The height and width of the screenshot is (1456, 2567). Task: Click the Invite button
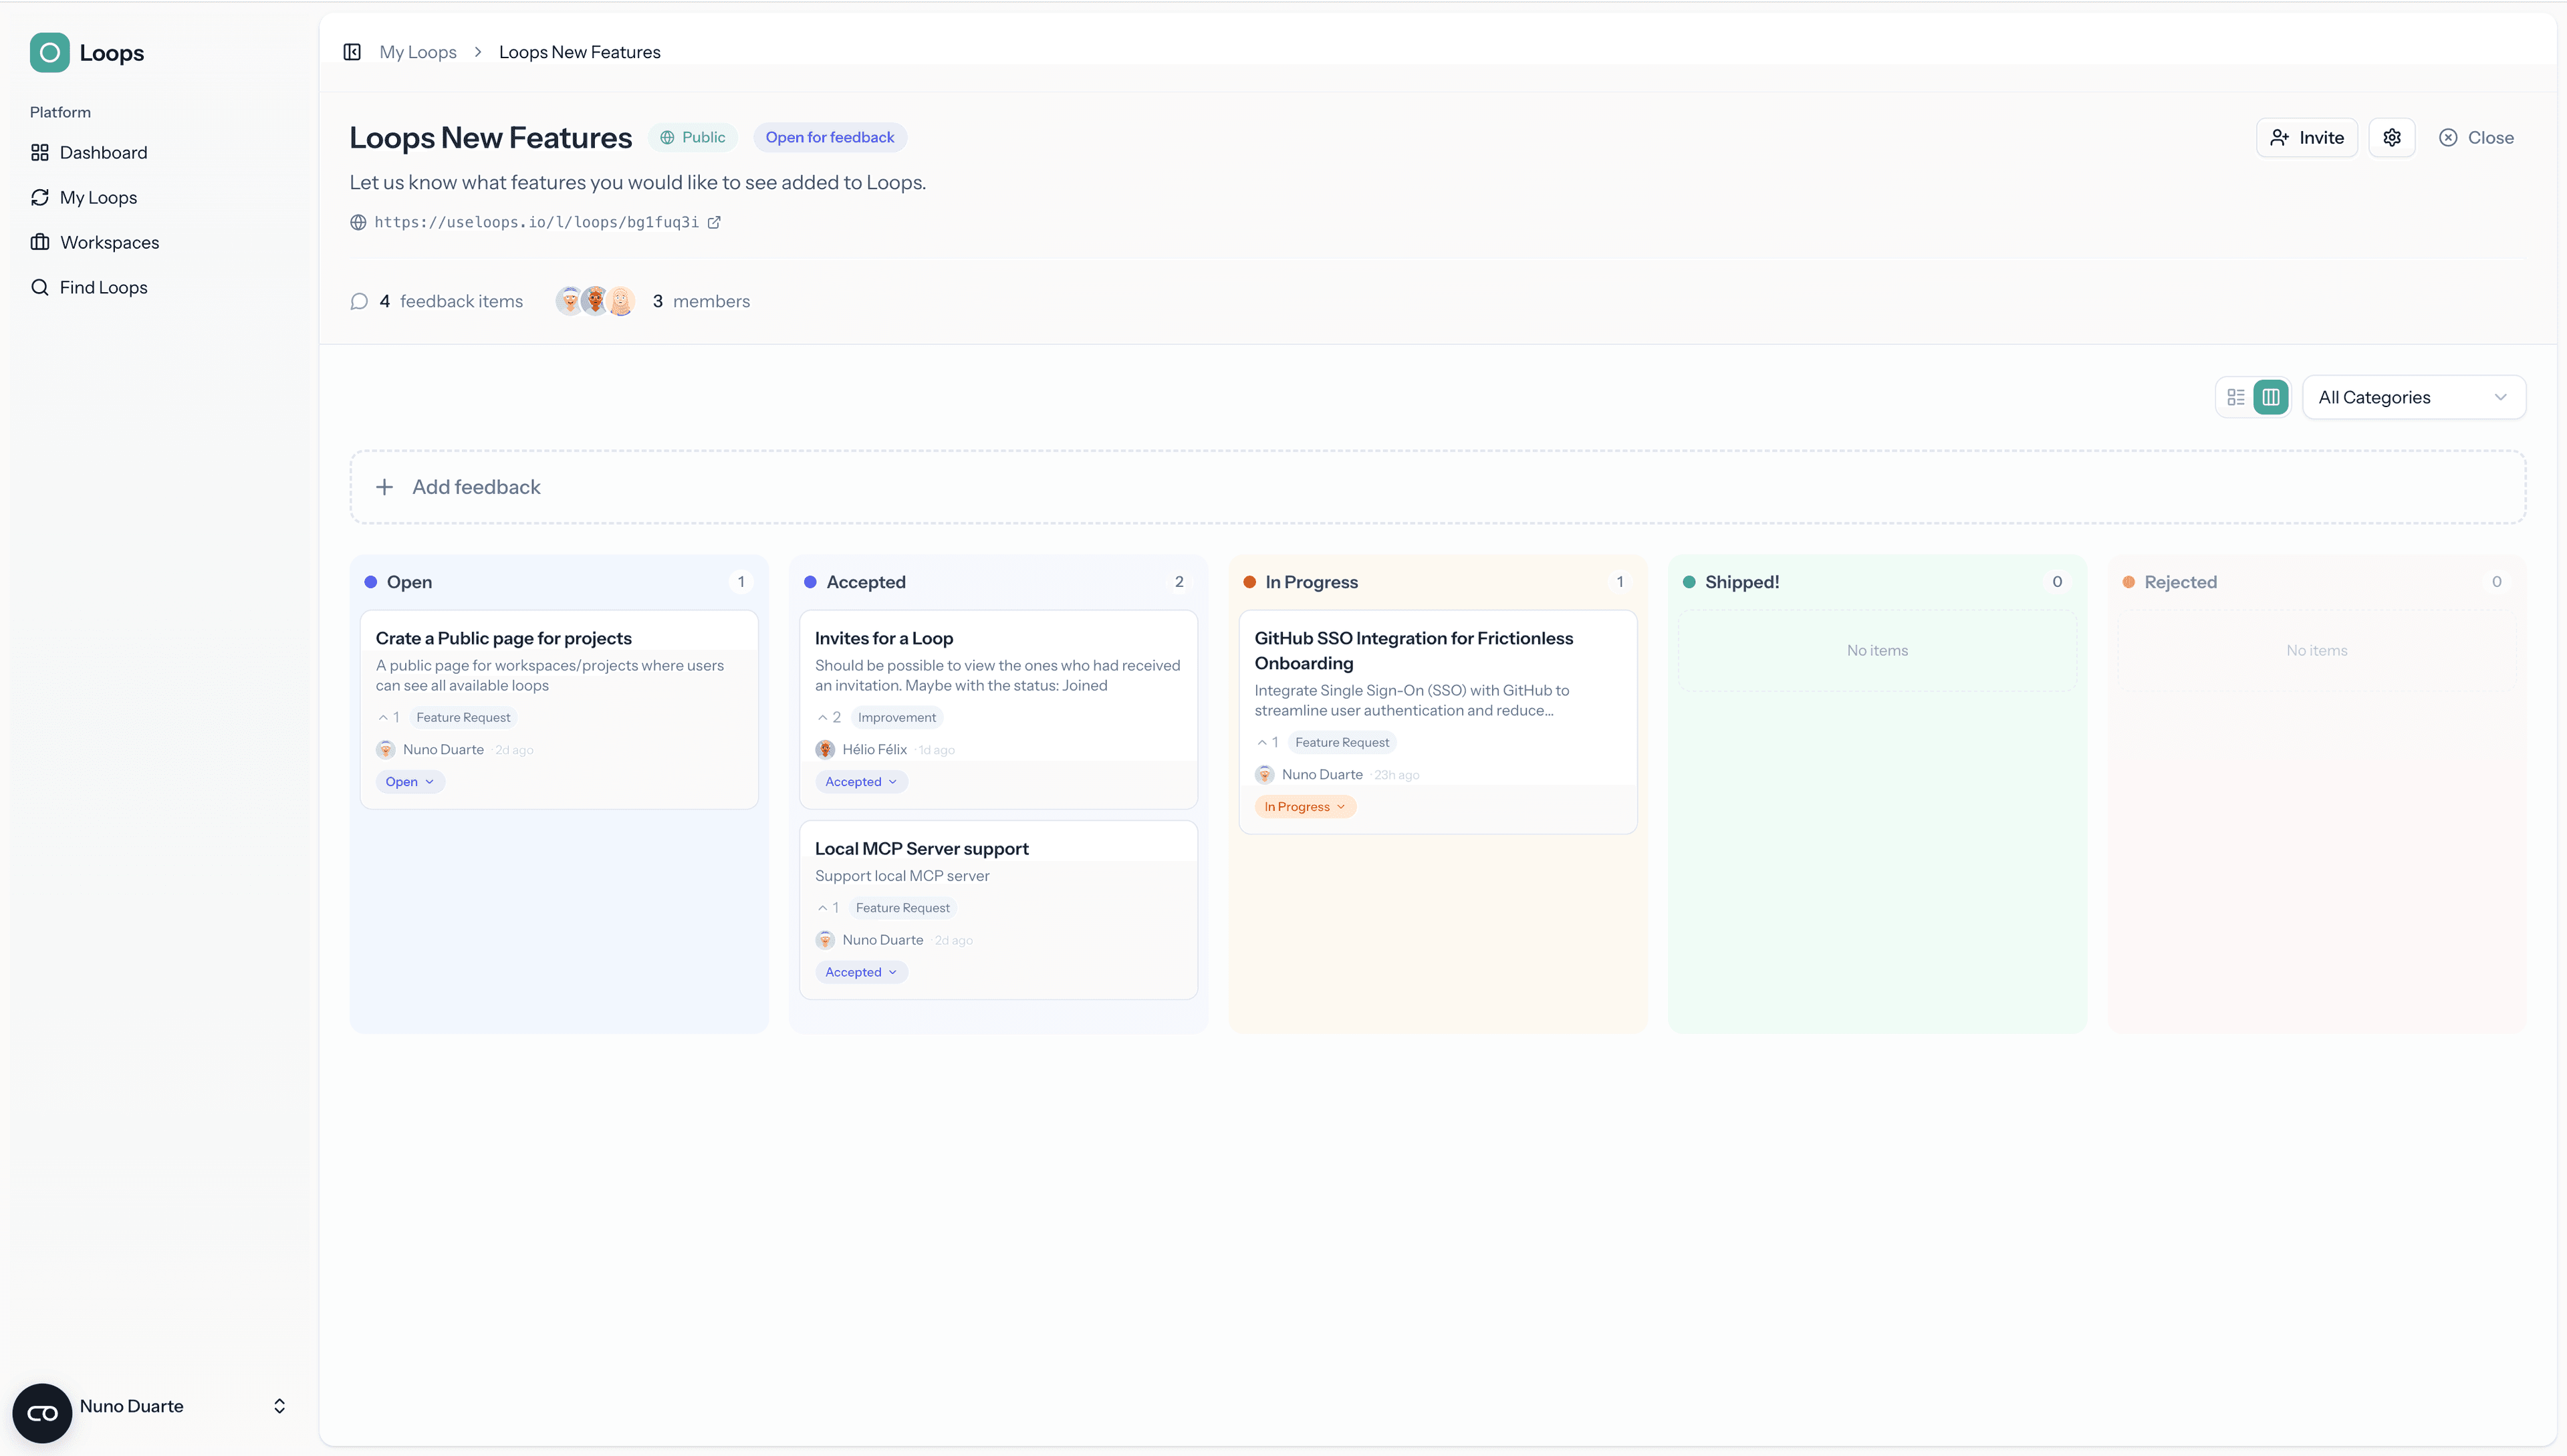point(2306,137)
